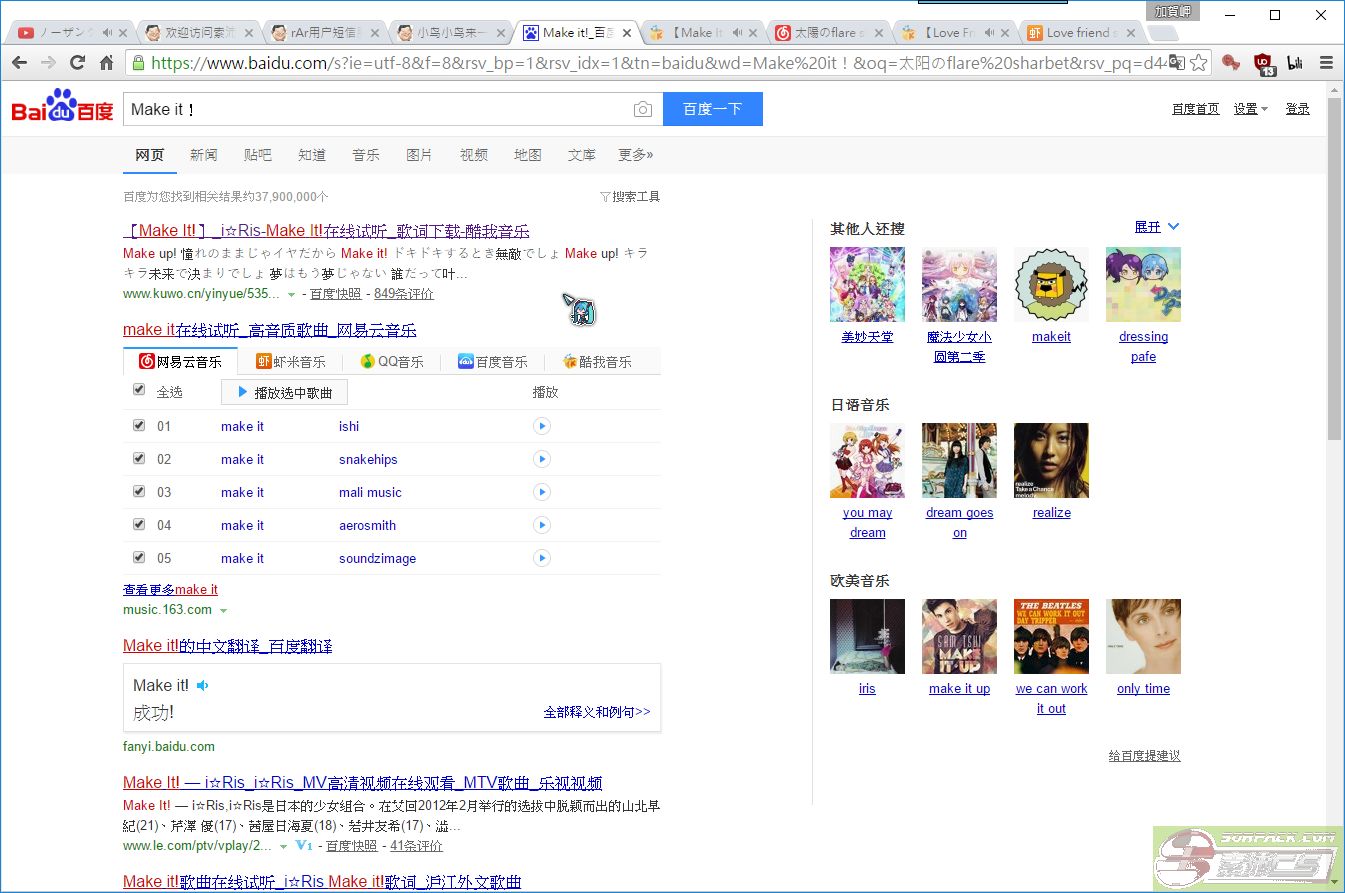Open the 查看更多make it link
Screen dimensions: 1345x893
170,590
